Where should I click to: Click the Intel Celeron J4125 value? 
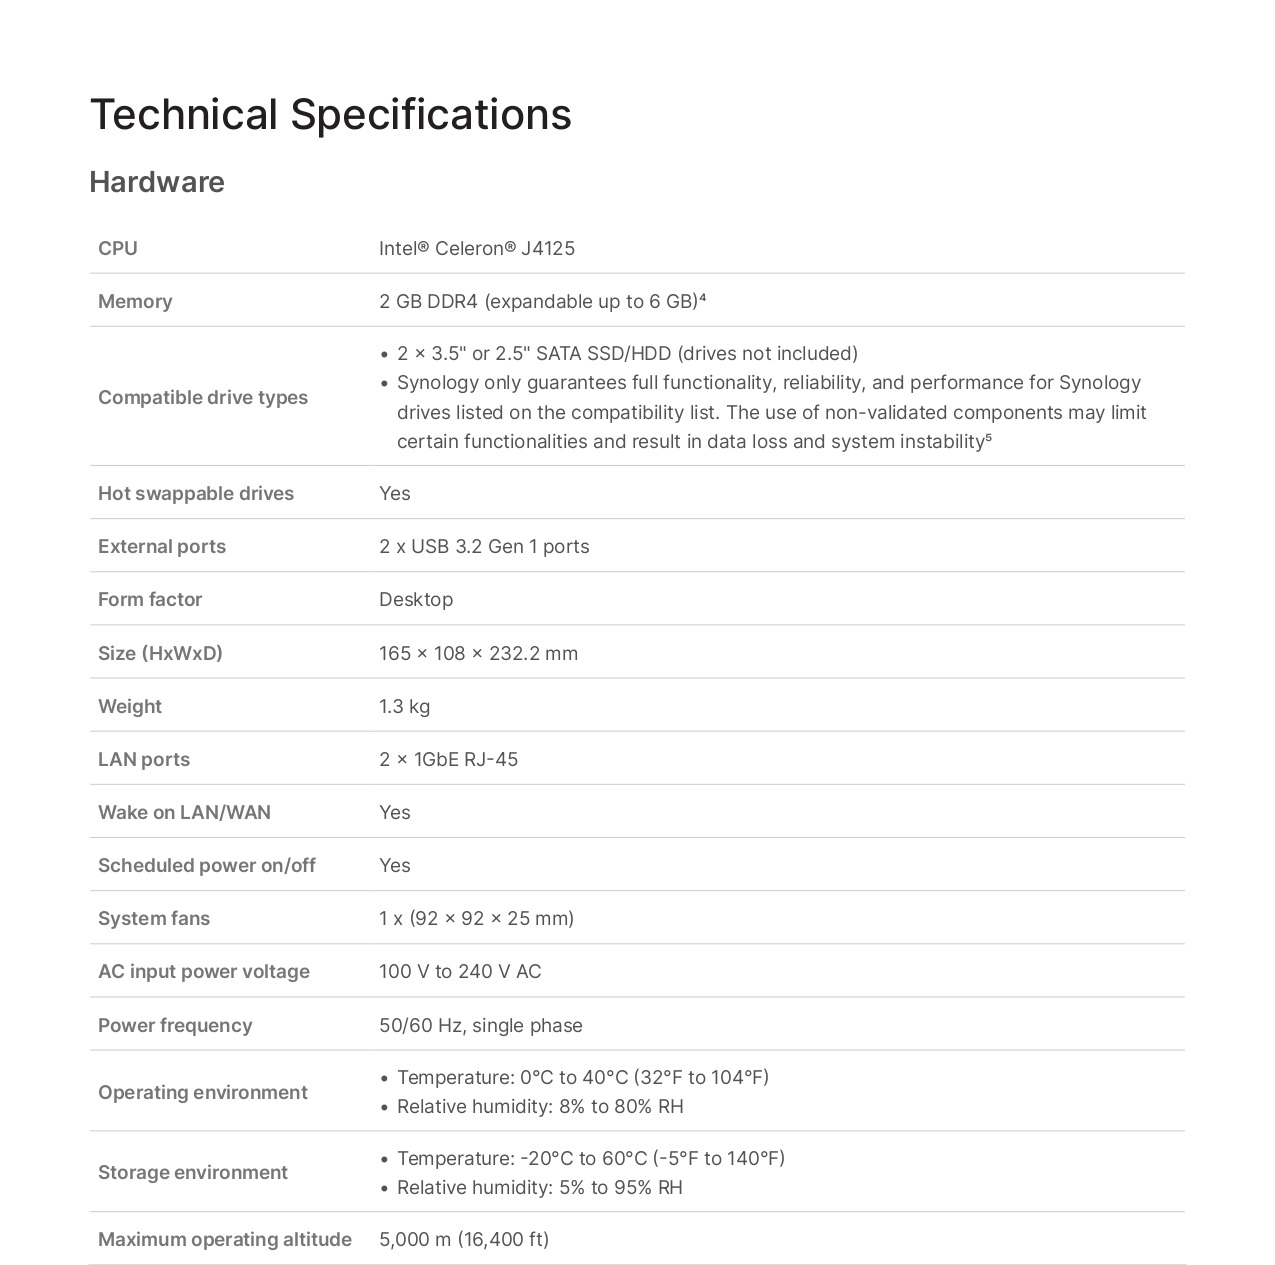[476, 248]
